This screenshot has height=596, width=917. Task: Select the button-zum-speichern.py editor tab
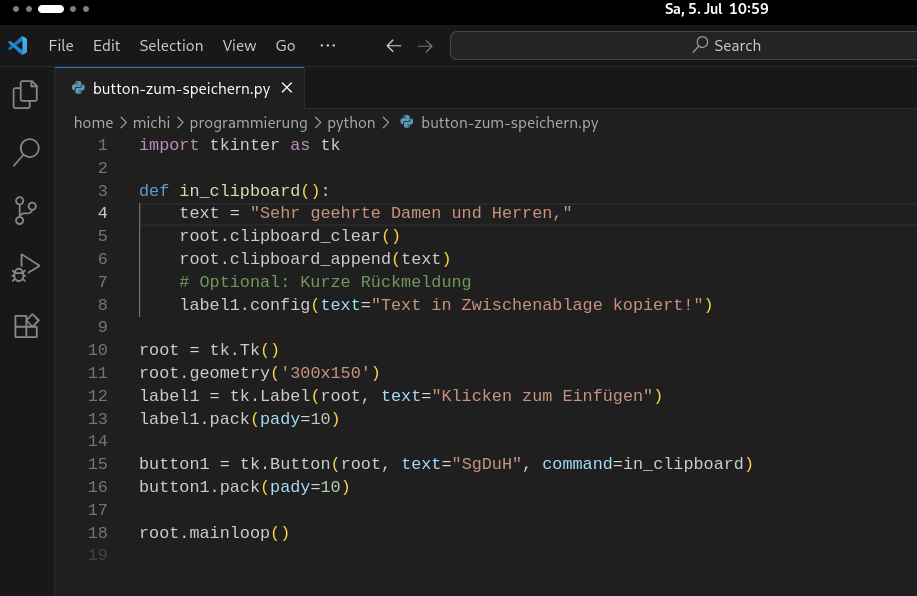point(180,88)
